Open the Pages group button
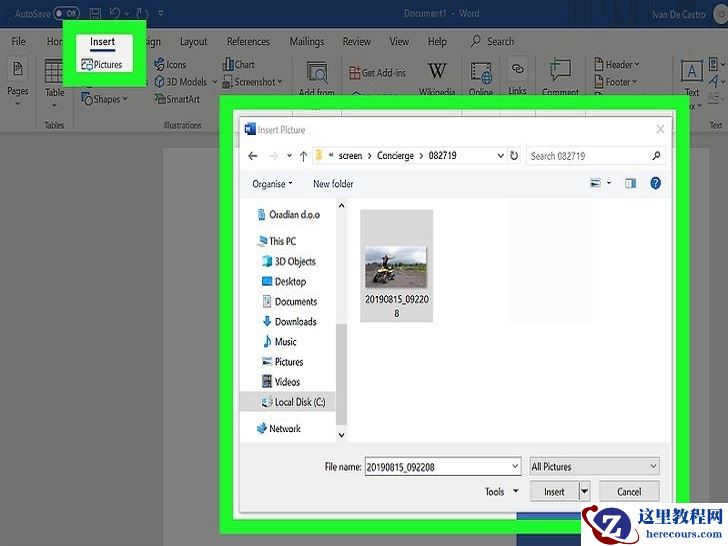The height and width of the screenshot is (546, 728). pos(18,83)
